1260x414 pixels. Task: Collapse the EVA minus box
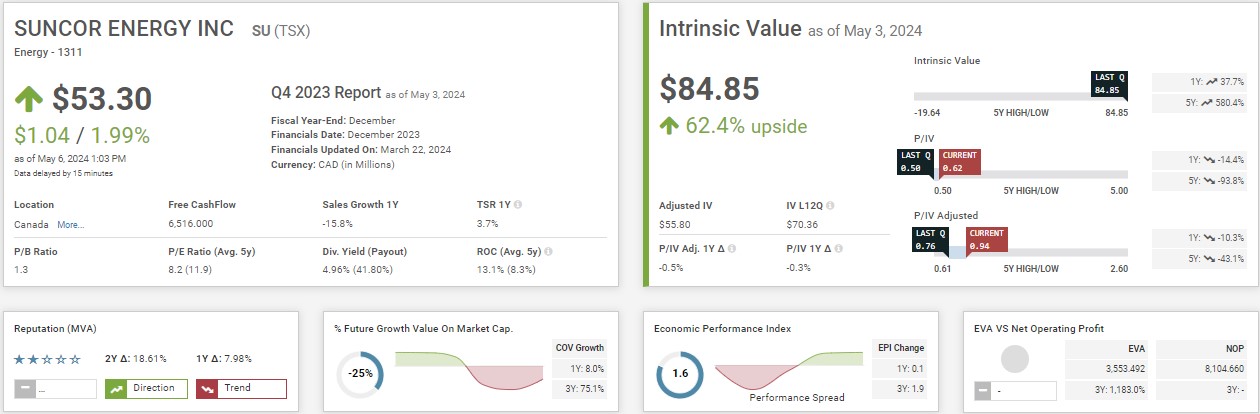(984, 389)
